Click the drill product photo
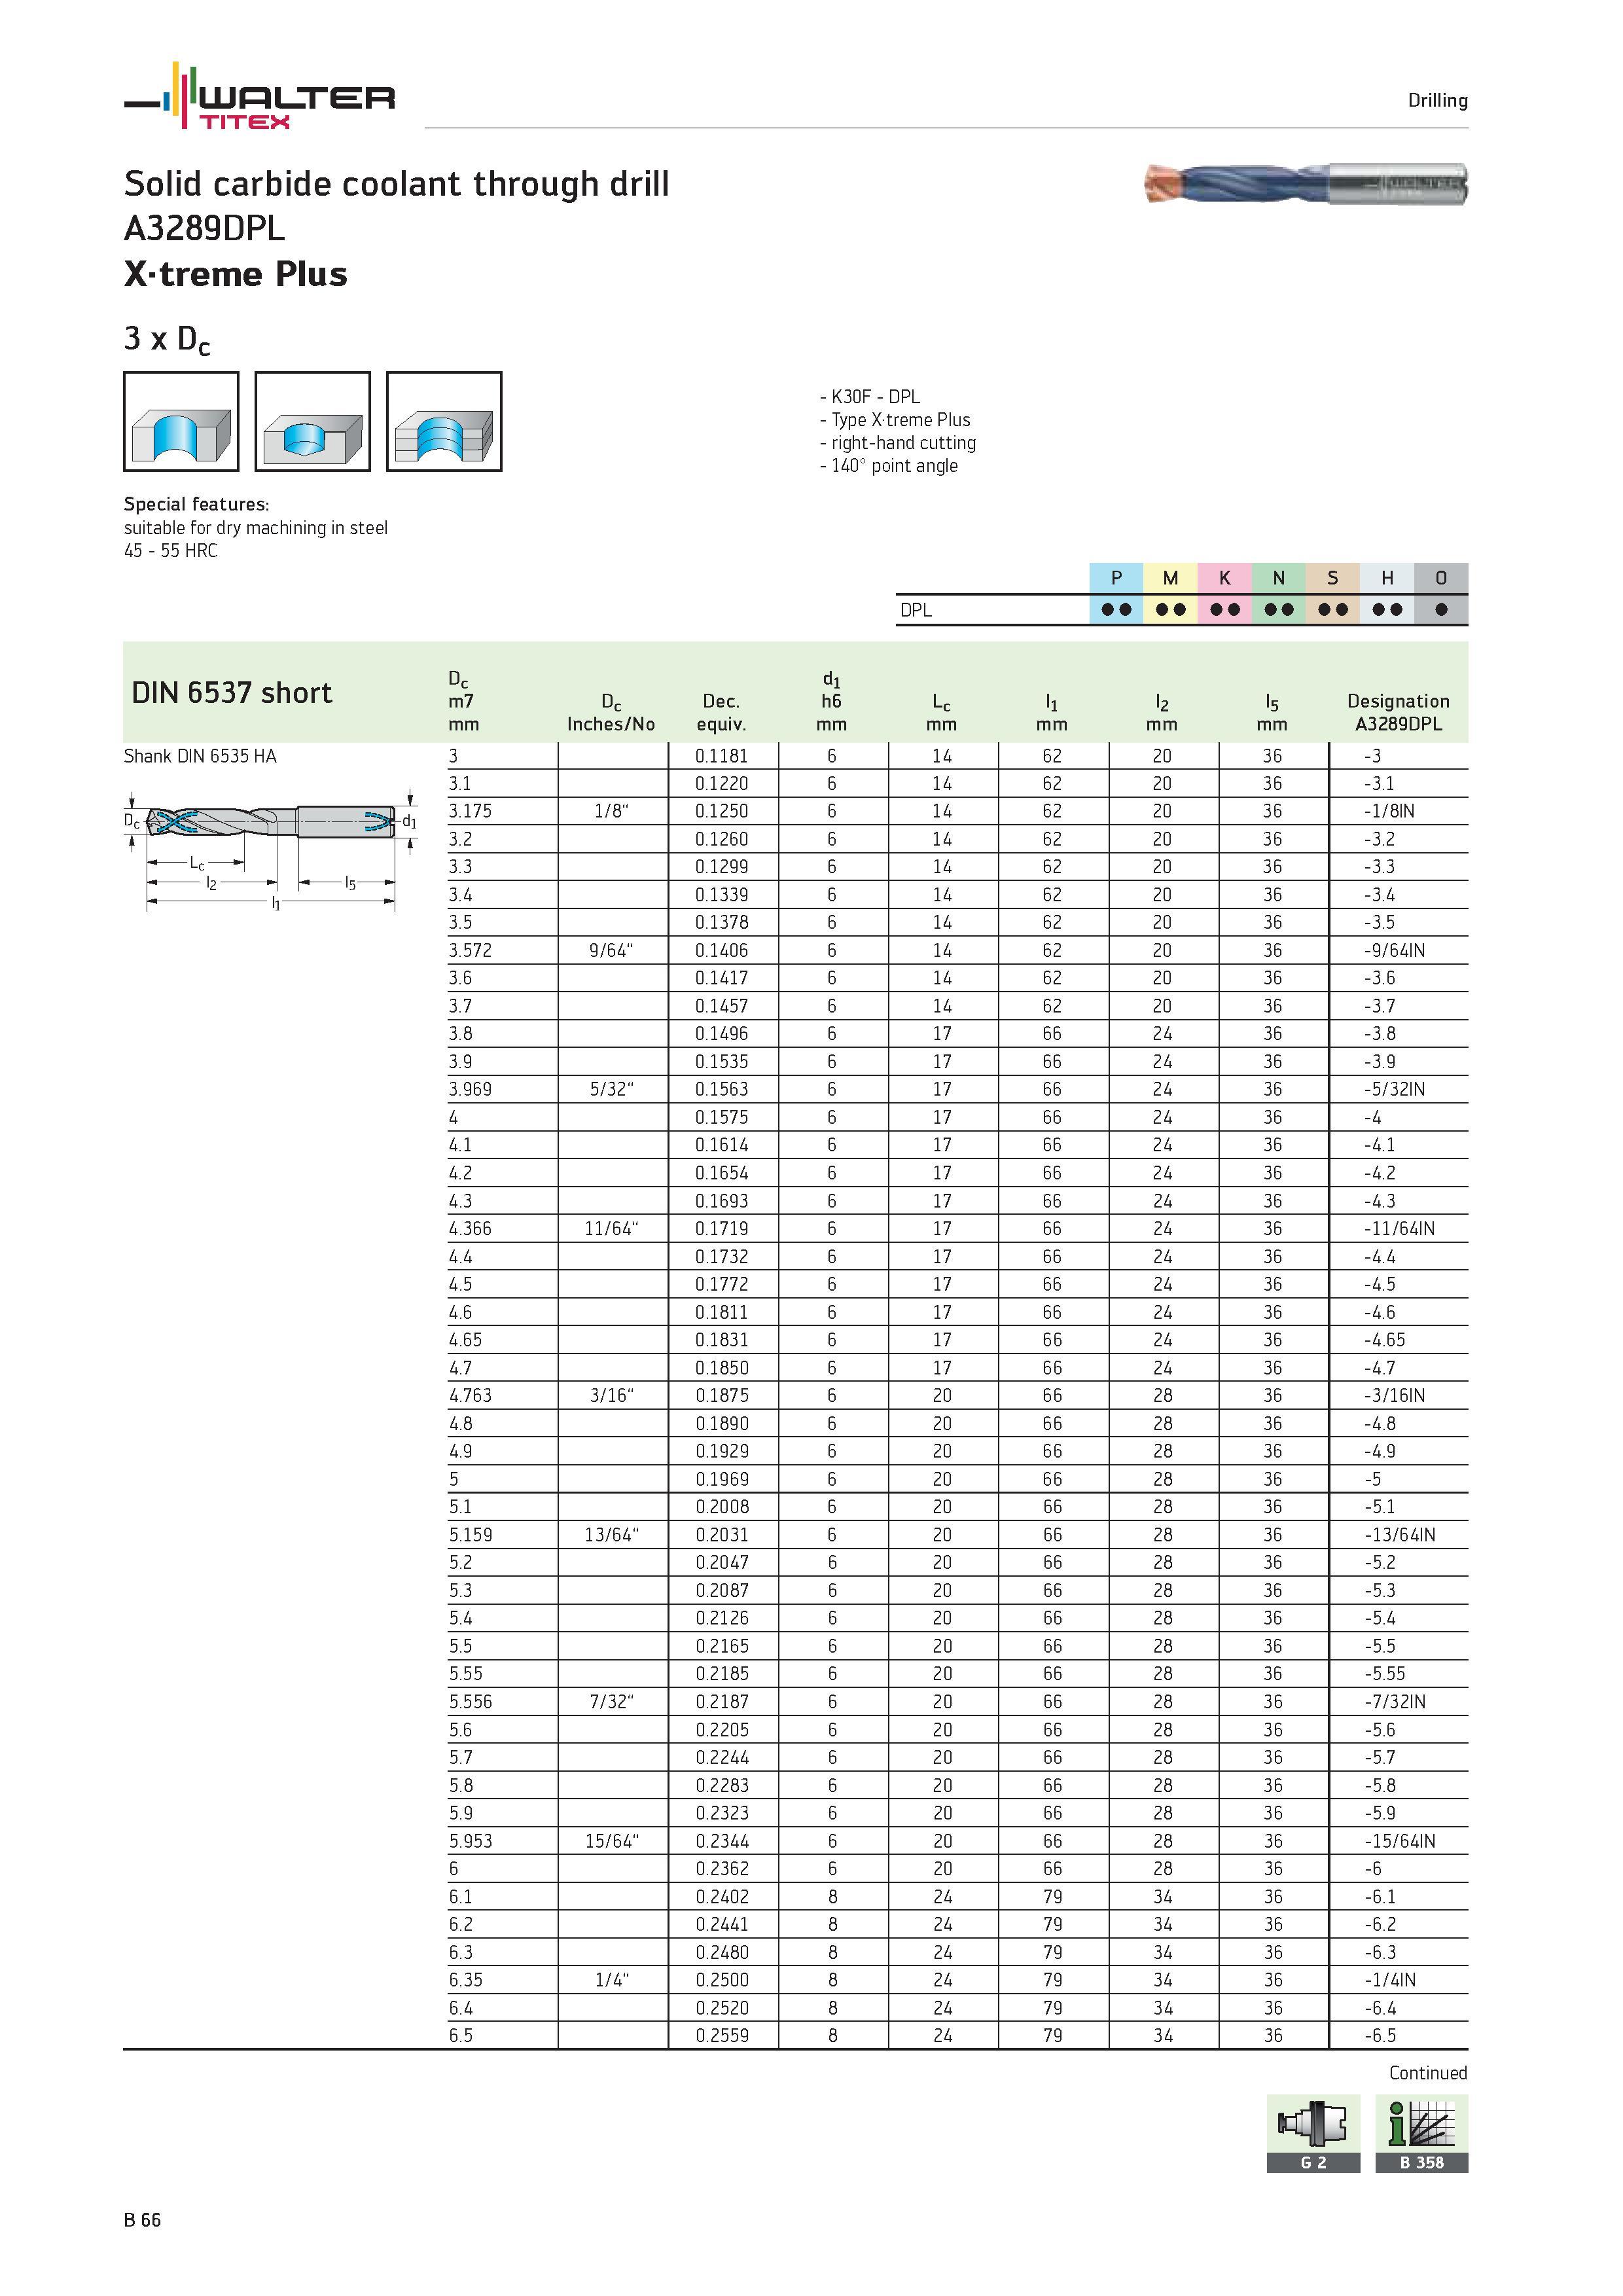1623x2296 pixels. (x=1305, y=184)
